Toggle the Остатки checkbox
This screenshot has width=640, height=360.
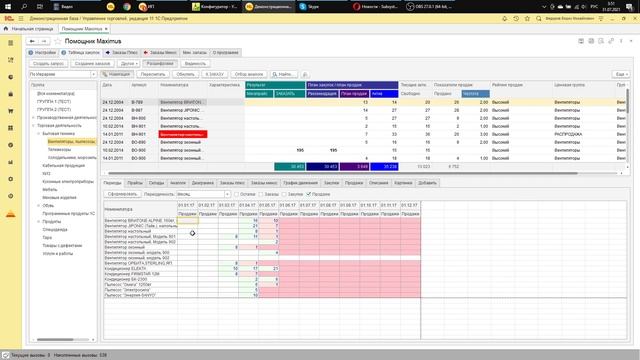(x=236, y=194)
